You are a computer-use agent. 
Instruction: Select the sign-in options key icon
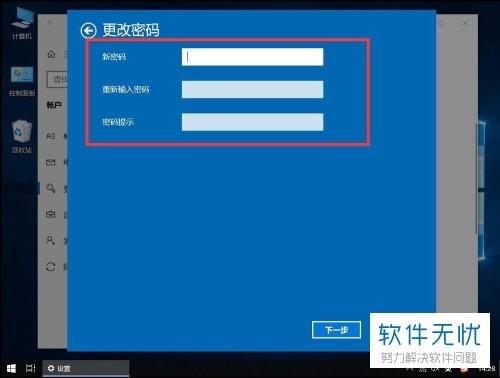(51, 188)
